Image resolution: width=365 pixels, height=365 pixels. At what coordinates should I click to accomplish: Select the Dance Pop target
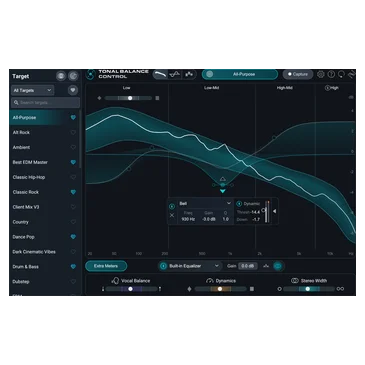[45, 237]
